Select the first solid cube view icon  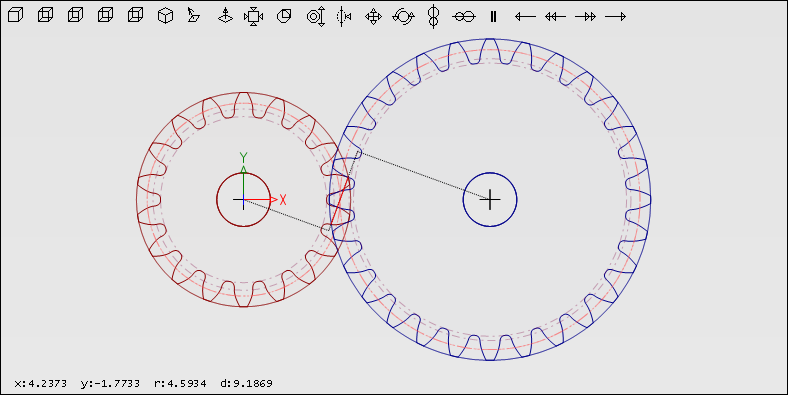tap(16, 16)
